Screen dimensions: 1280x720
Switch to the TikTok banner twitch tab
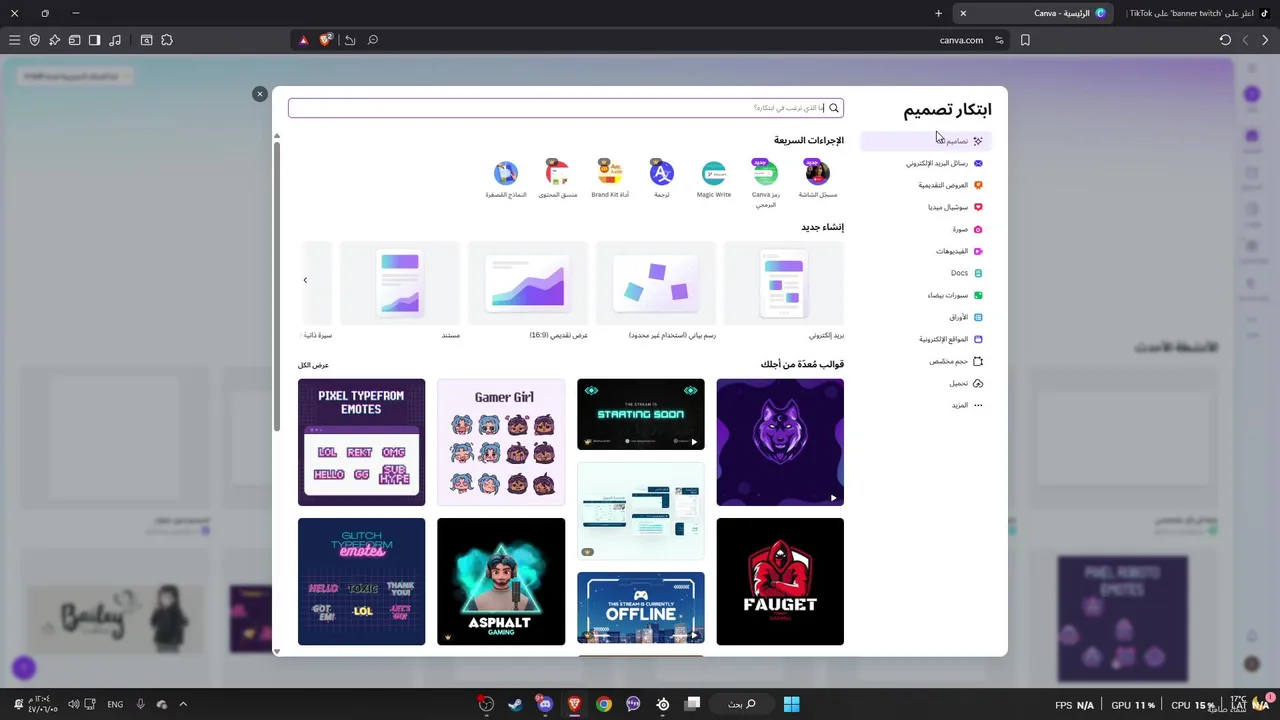click(x=1200, y=13)
